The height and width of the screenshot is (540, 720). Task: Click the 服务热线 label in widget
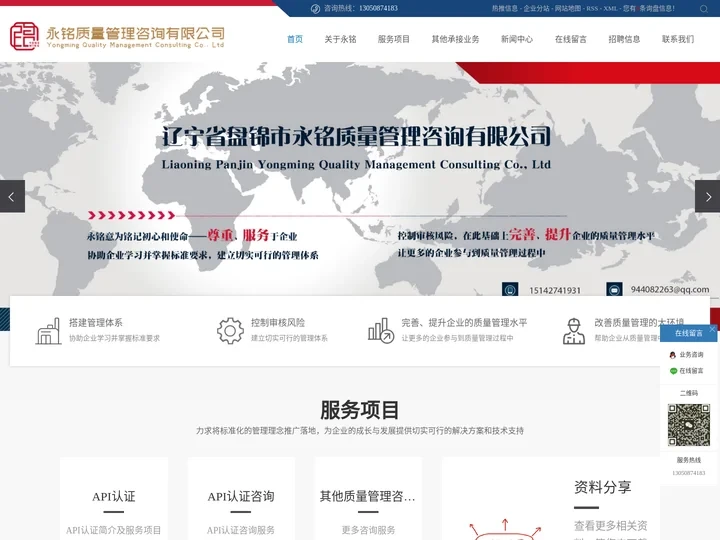click(688, 460)
